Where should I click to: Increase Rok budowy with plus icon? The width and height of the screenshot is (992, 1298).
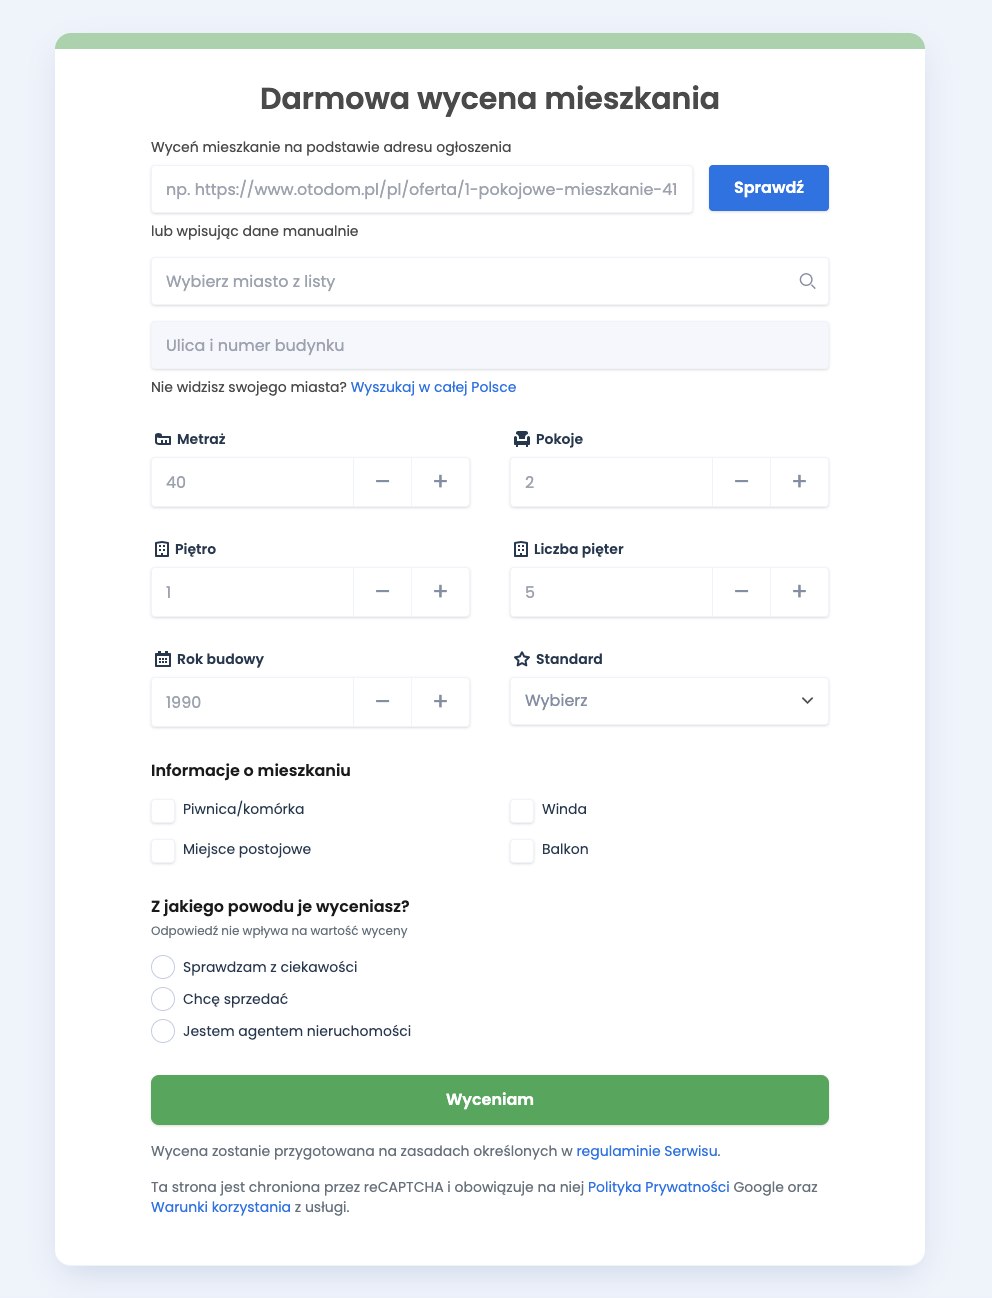pos(440,702)
